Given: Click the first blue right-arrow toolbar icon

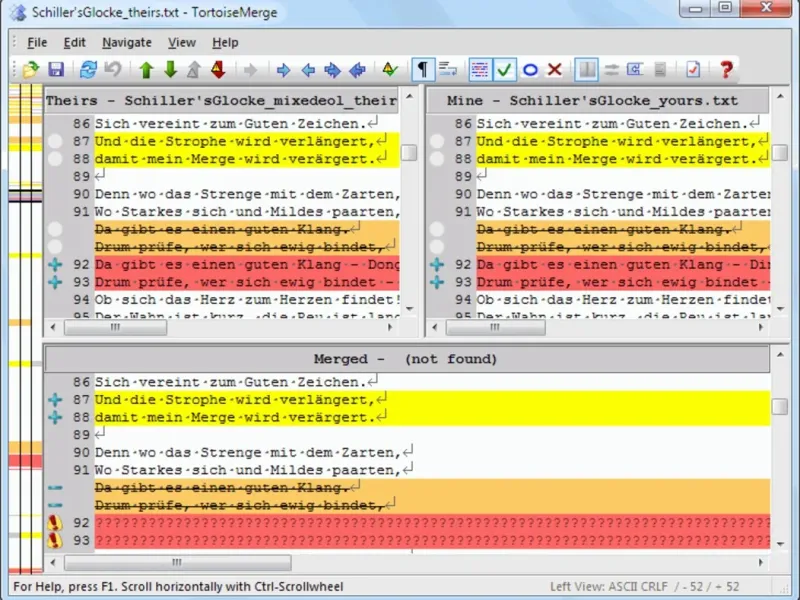Looking at the screenshot, I should (283, 69).
